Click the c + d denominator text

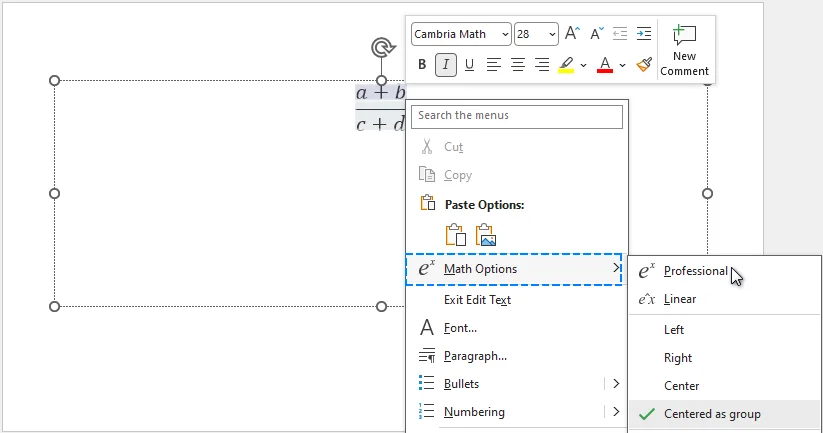381,124
